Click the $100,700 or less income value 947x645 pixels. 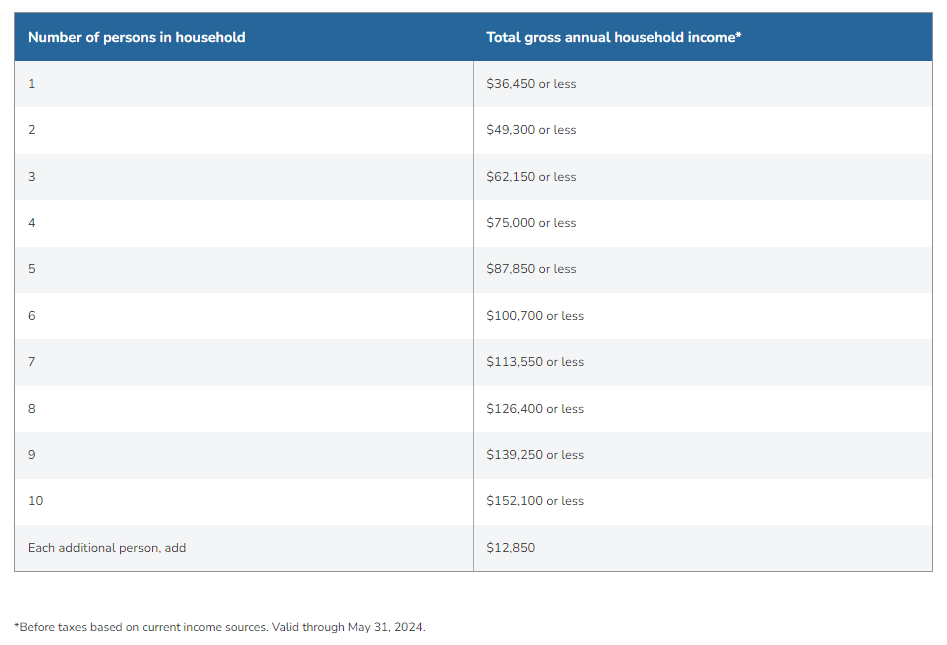(x=535, y=316)
